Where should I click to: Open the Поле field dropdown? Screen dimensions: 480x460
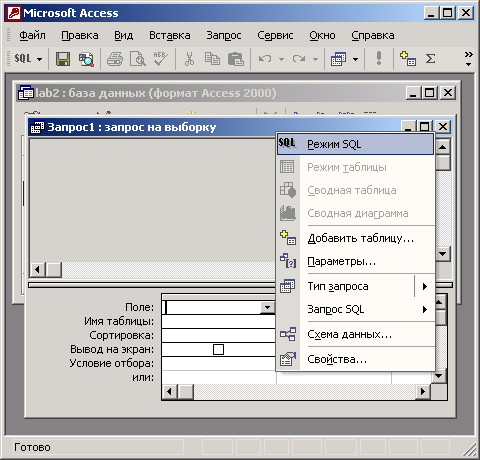click(267, 307)
